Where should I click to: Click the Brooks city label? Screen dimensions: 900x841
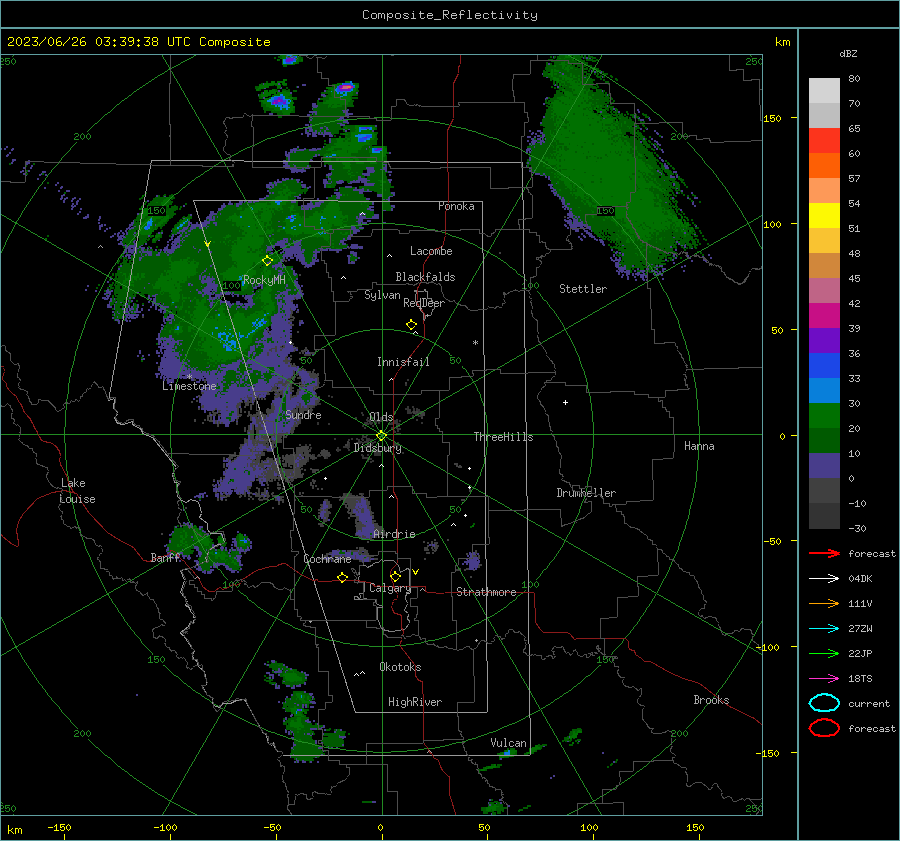point(711,700)
